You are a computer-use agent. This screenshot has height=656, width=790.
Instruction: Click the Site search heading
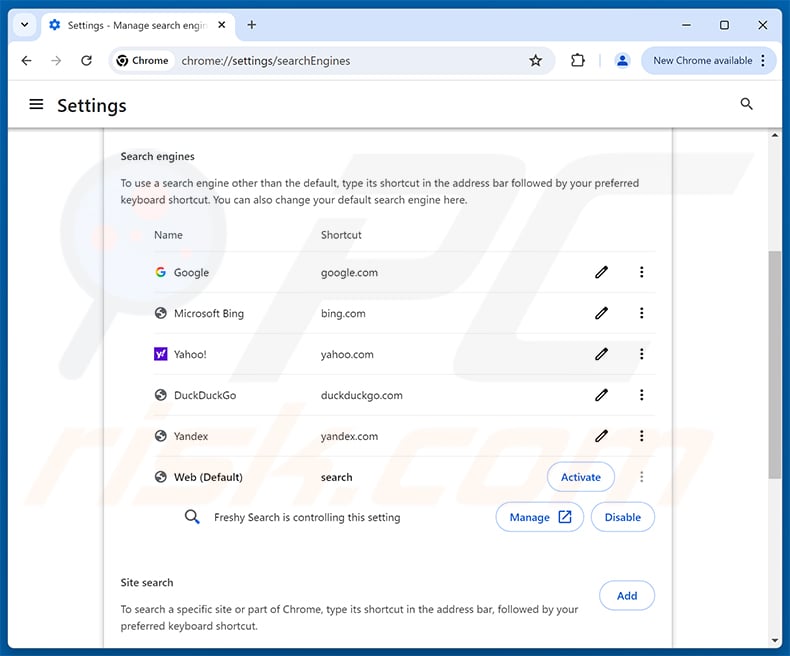click(147, 582)
